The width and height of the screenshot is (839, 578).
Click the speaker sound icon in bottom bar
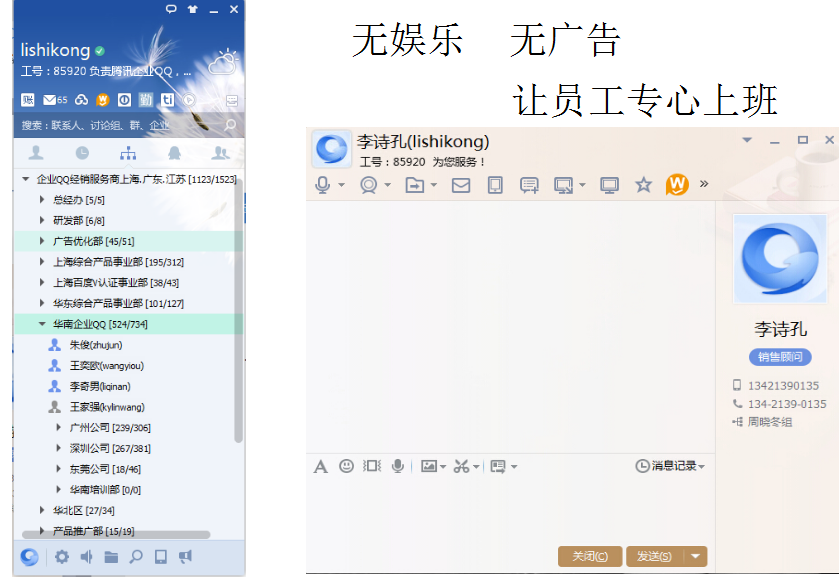click(x=86, y=557)
